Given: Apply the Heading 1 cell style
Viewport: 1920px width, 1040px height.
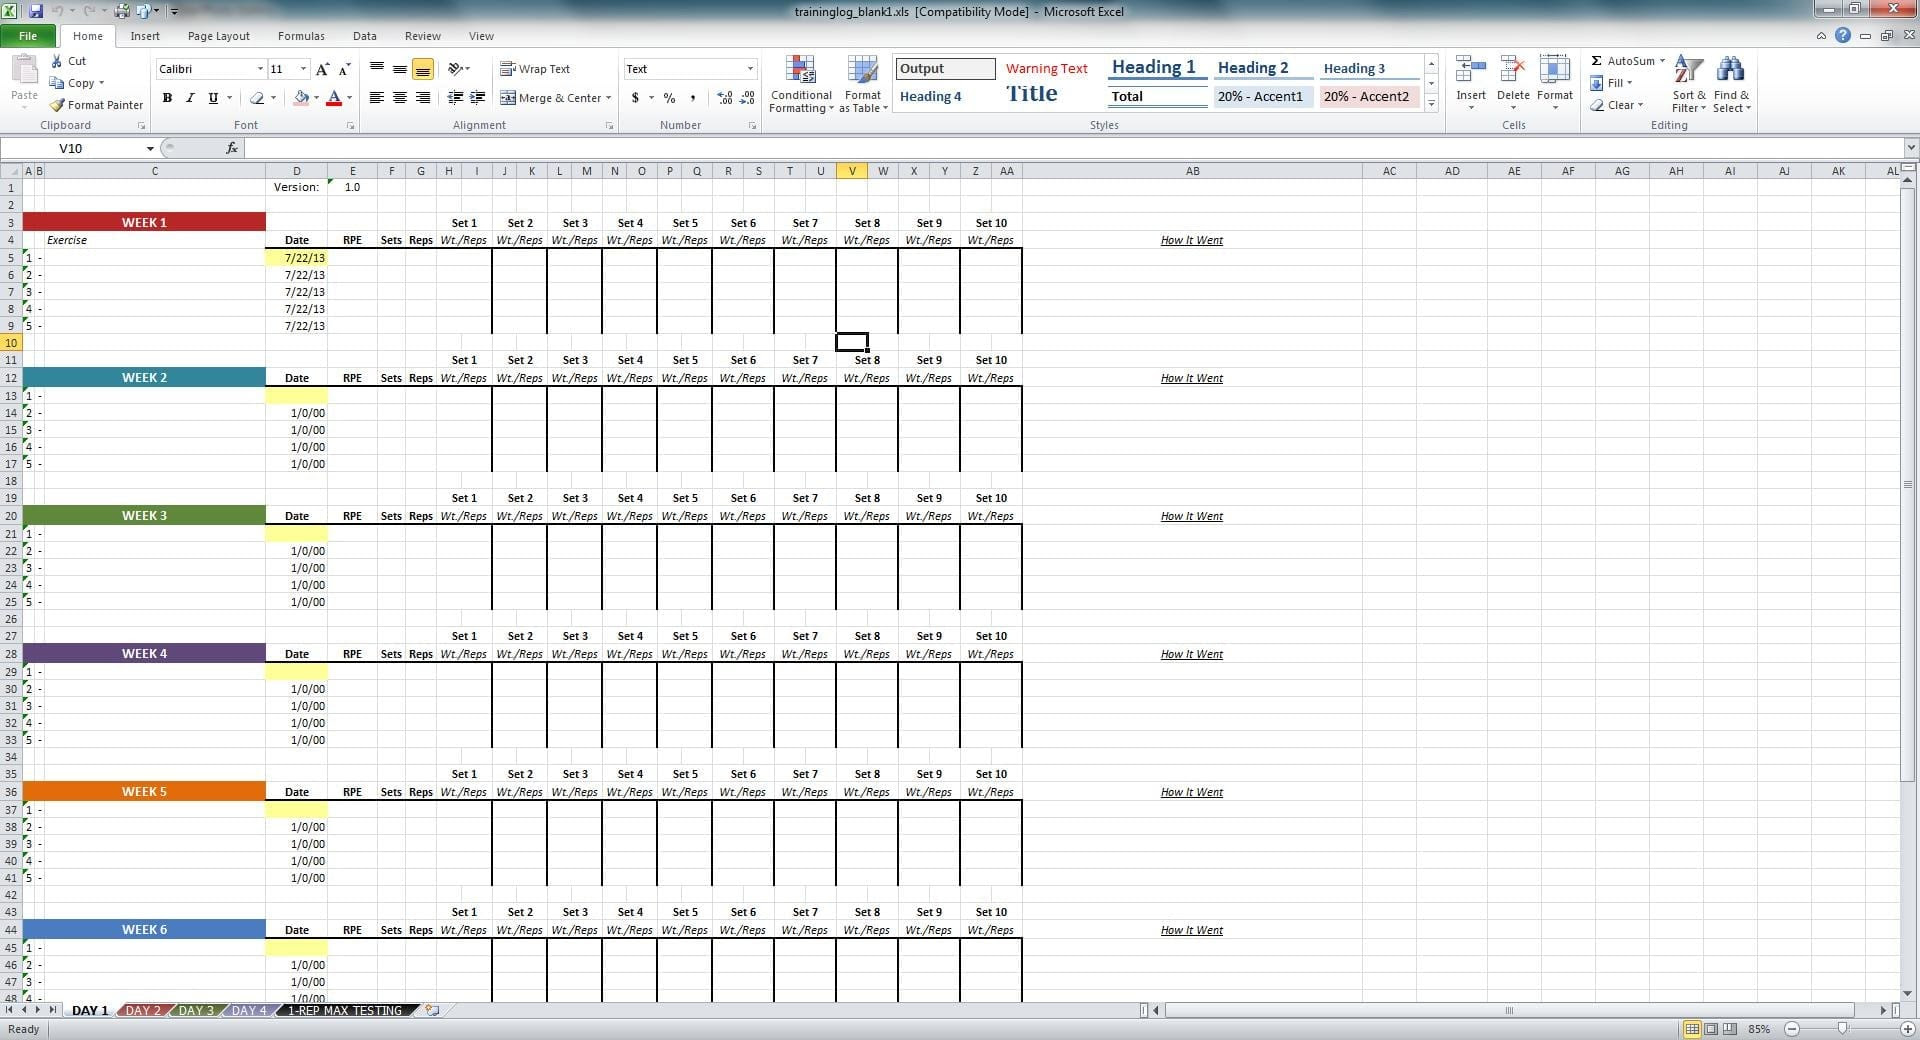Looking at the screenshot, I should point(1153,66).
